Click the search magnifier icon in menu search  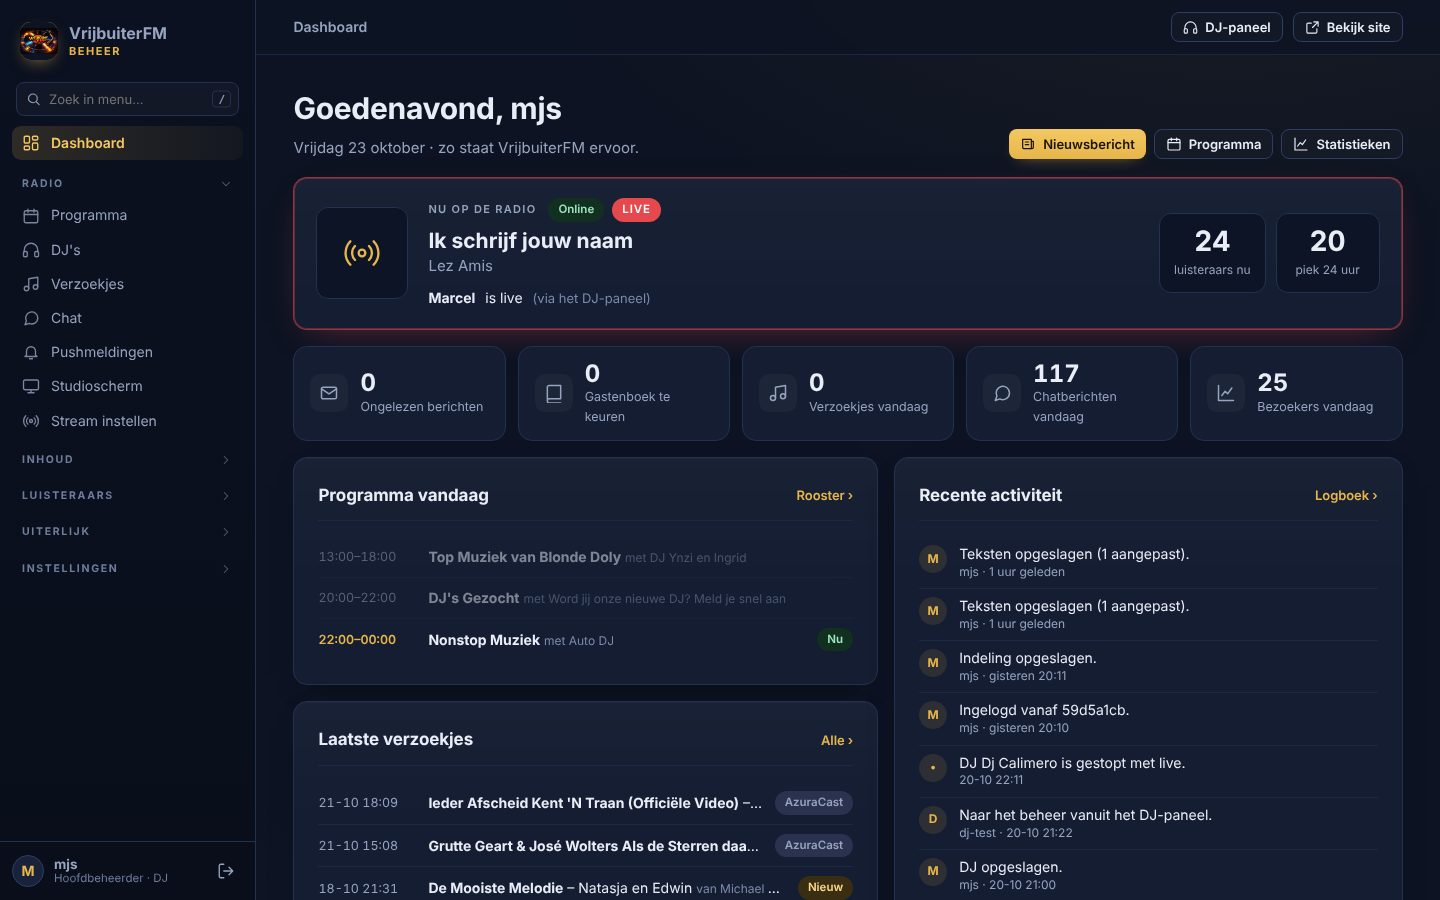coord(34,99)
